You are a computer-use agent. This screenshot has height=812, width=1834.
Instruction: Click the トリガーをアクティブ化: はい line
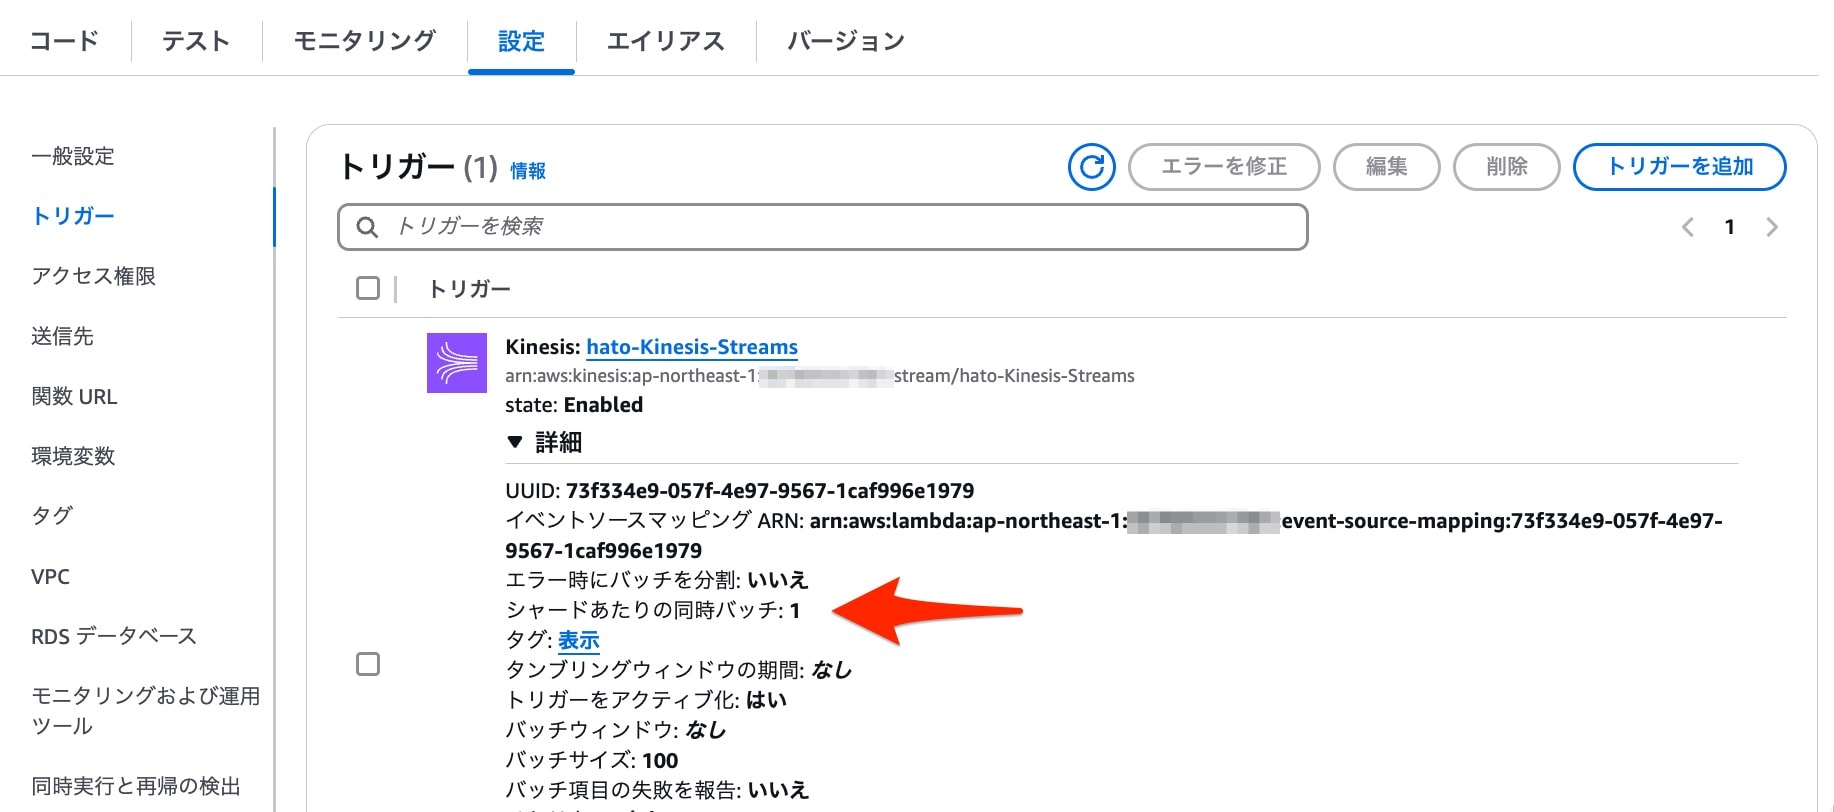pyautogui.click(x=646, y=700)
